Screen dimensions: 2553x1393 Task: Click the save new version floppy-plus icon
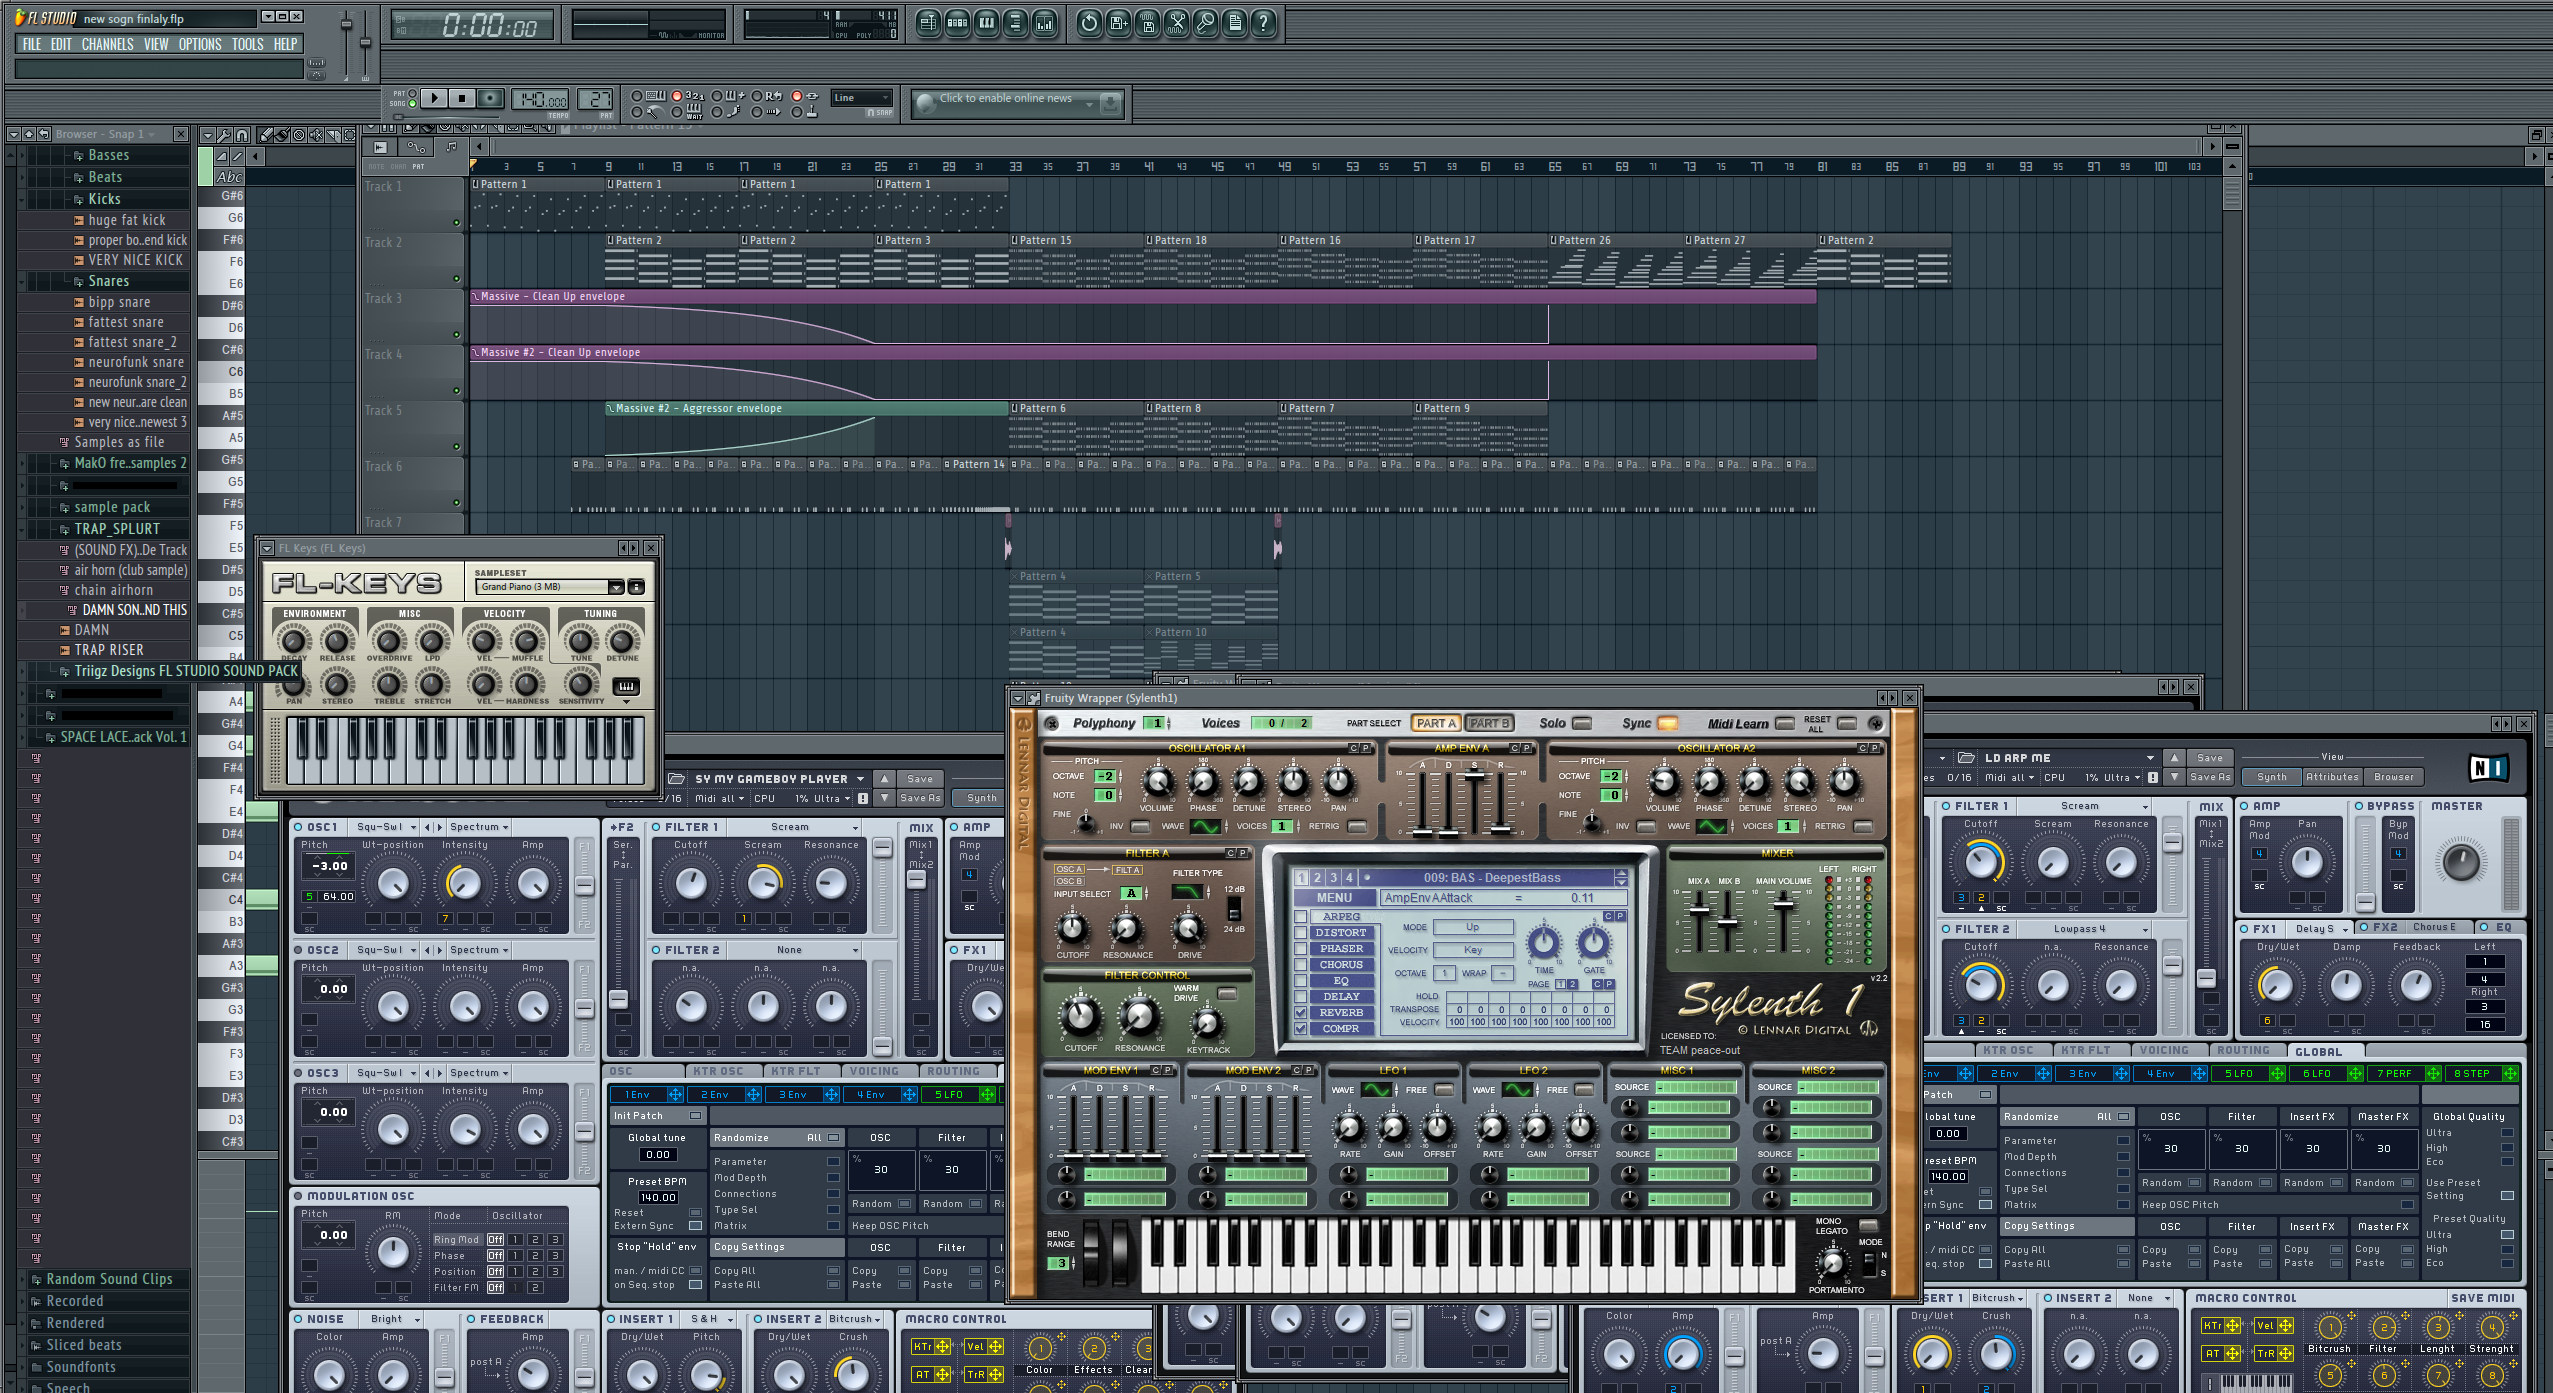coord(1118,23)
